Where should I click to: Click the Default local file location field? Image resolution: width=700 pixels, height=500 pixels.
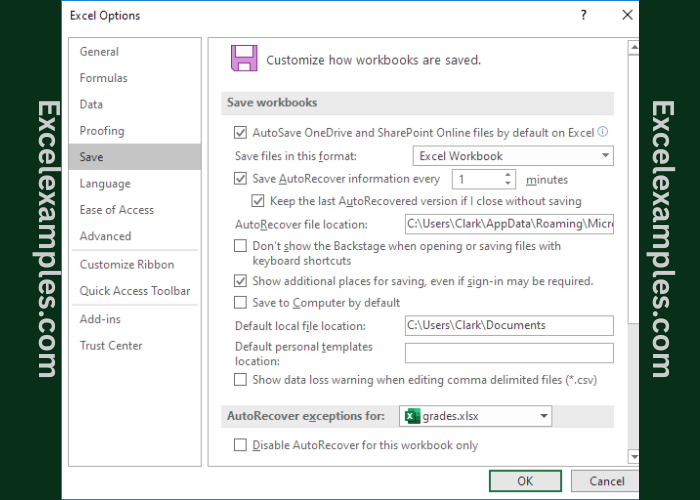[508, 326]
